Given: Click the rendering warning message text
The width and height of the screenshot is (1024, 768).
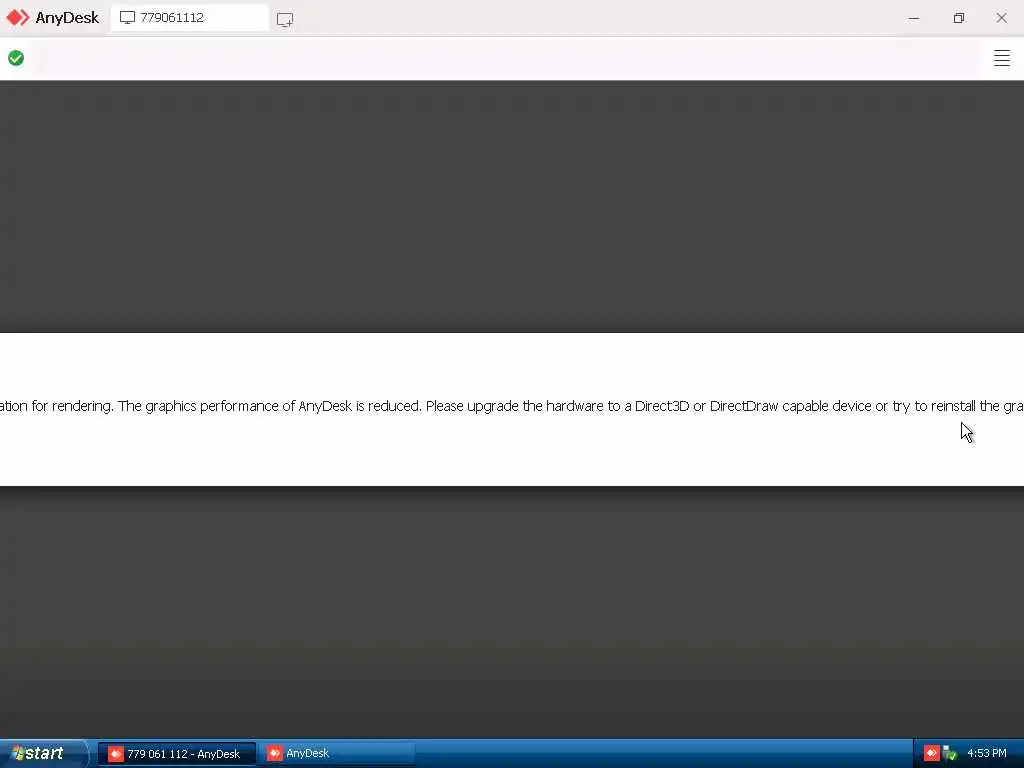Looking at the screenshot, I should [x=512, y=406].
